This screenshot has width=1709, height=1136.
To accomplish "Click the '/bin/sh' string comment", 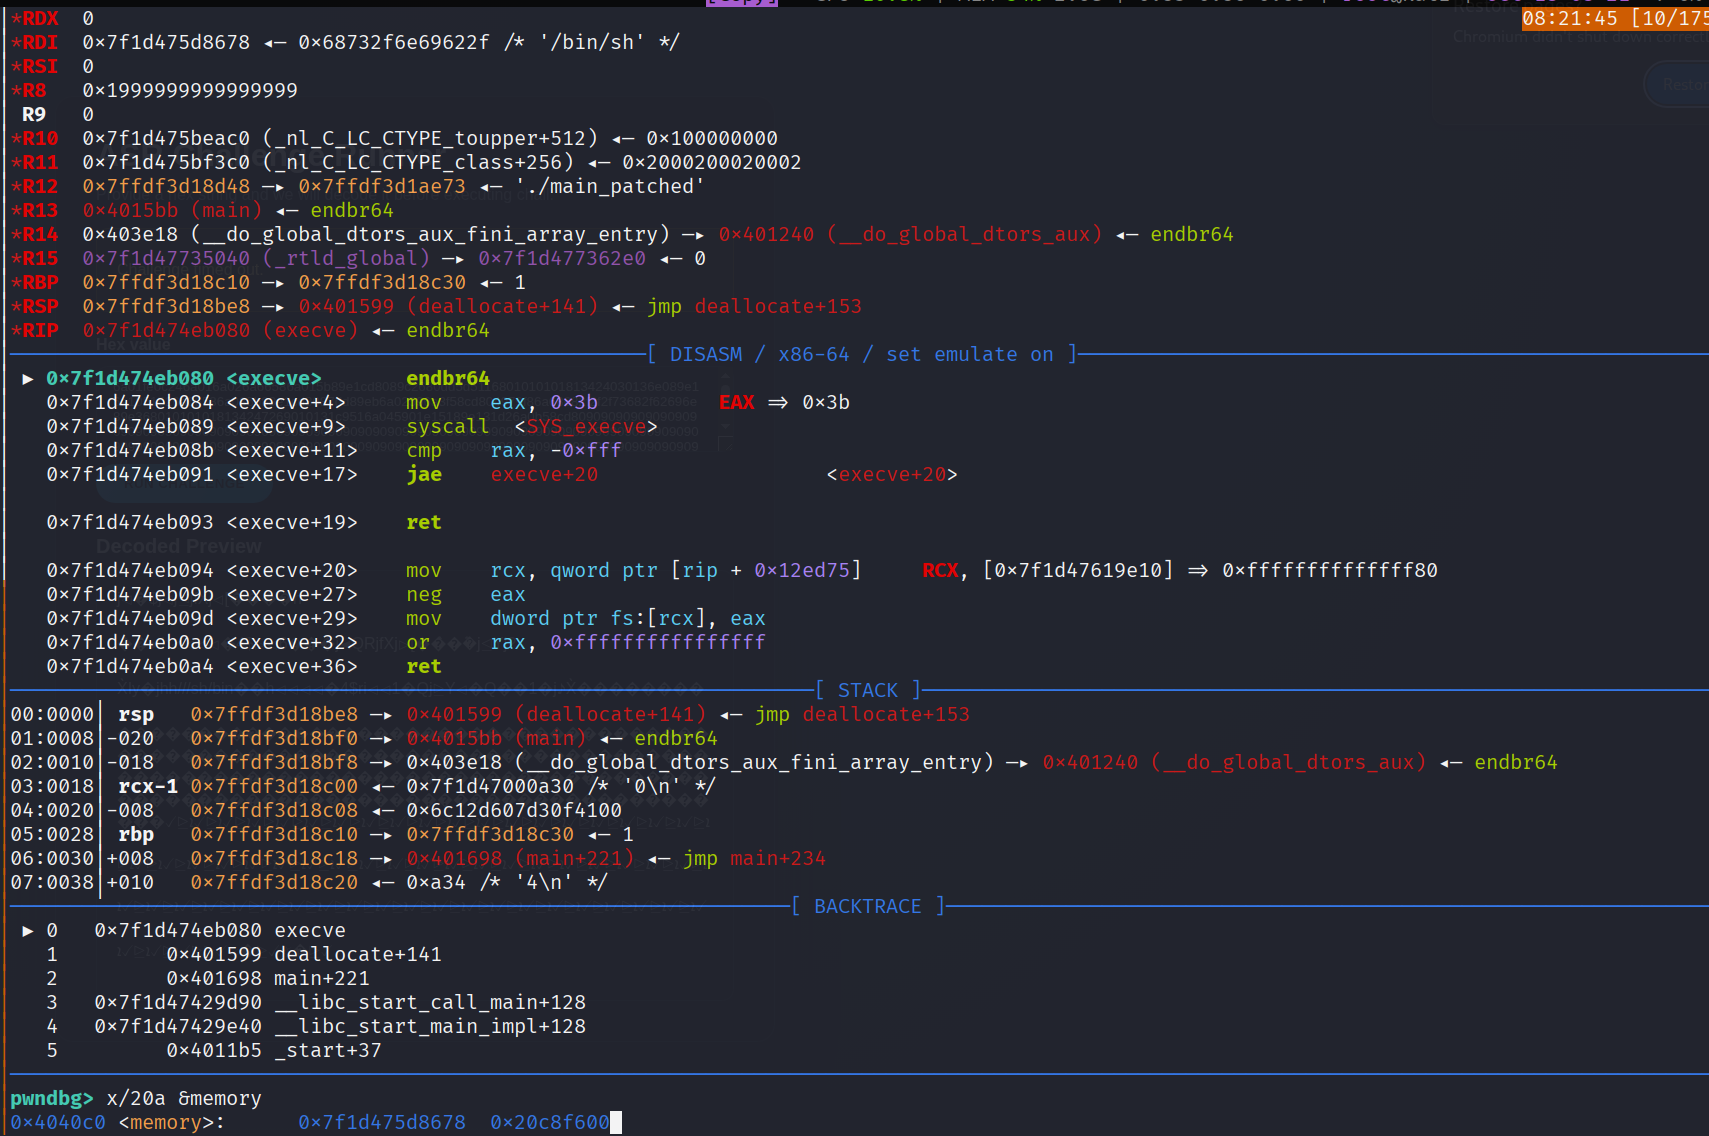I will pyautogui.click(x=592, y=43).
